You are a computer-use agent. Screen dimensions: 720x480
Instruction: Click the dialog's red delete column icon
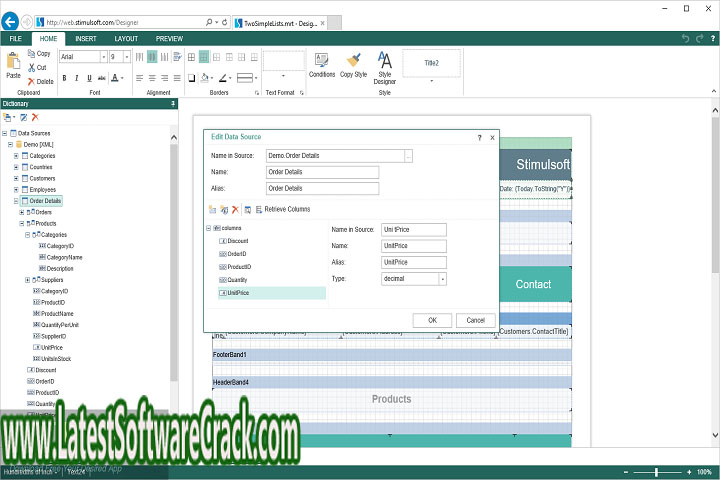[x=235, y=209]
